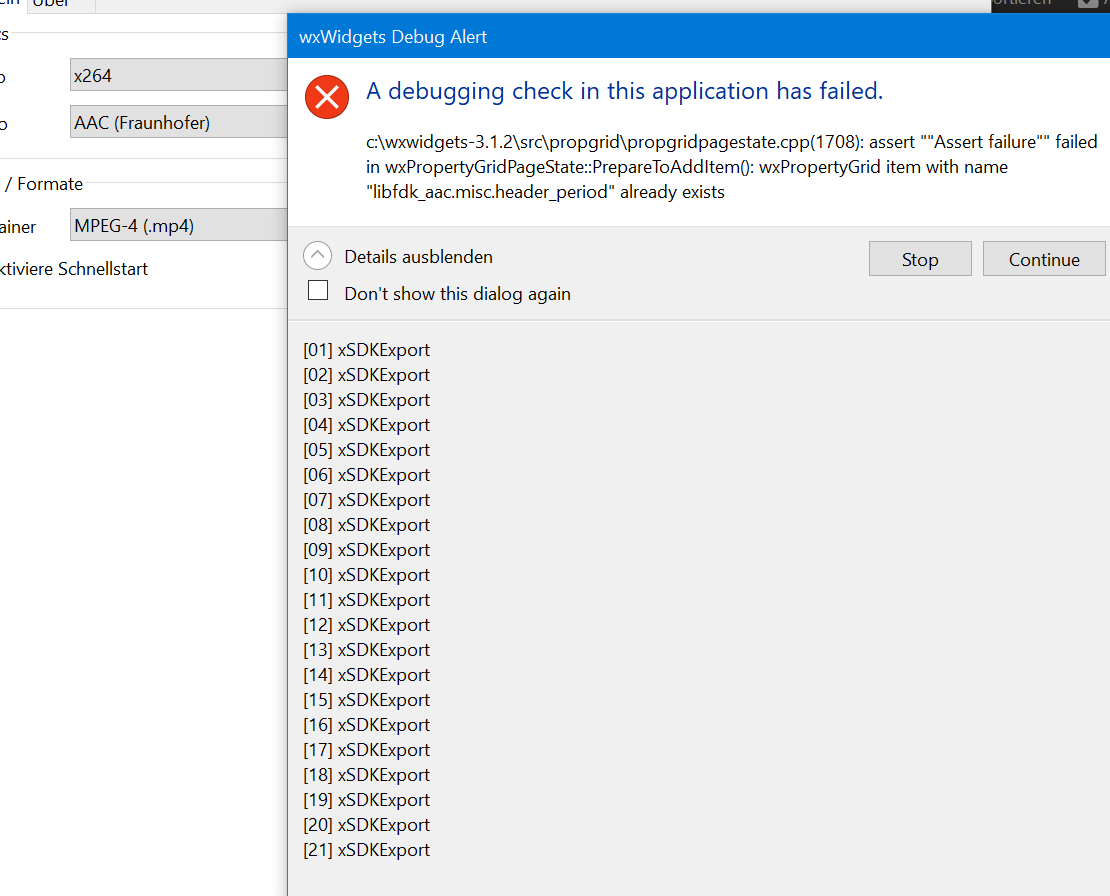Open the MPEG-4 (.mp4) container dropdown

(178, 226)
